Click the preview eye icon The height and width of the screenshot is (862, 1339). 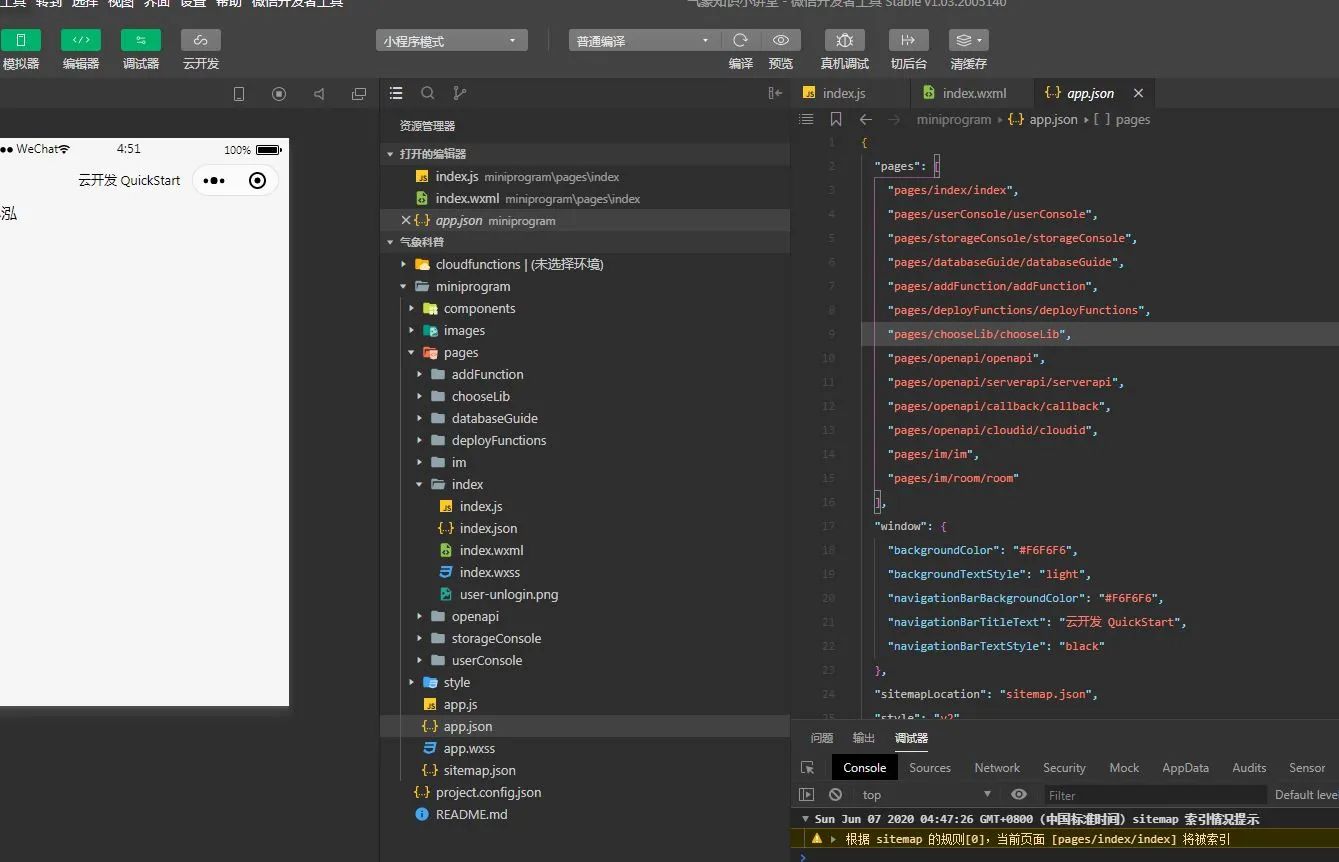click(x=780, y=40)
